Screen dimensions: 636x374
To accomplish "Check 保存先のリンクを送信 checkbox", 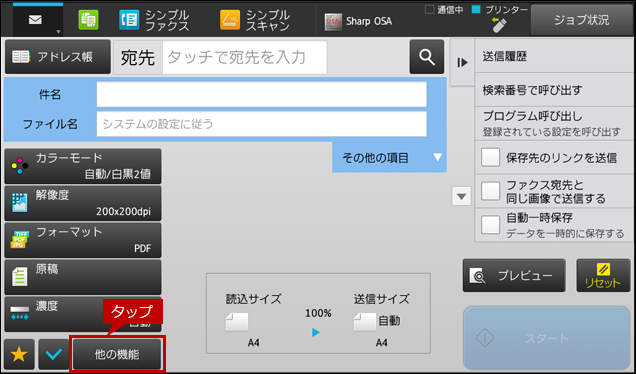I will [x=490, y=157].
